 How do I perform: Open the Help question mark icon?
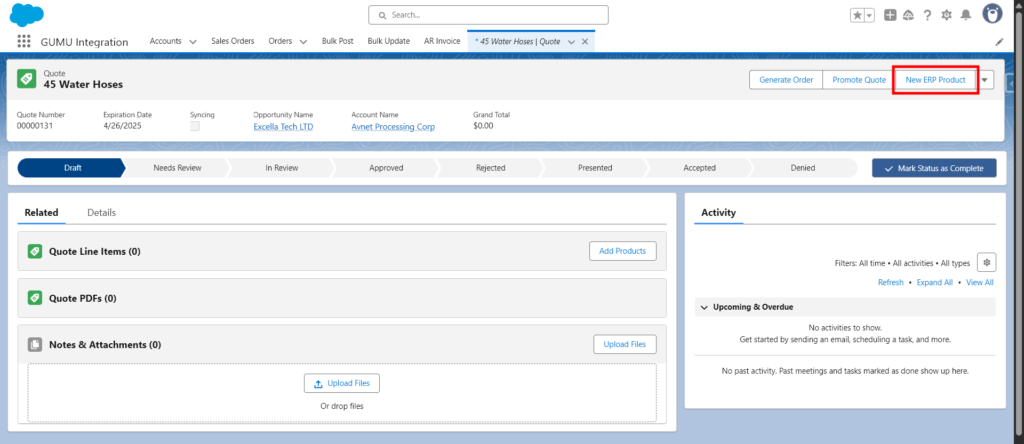pyautogui.click(x=927, y=15)
